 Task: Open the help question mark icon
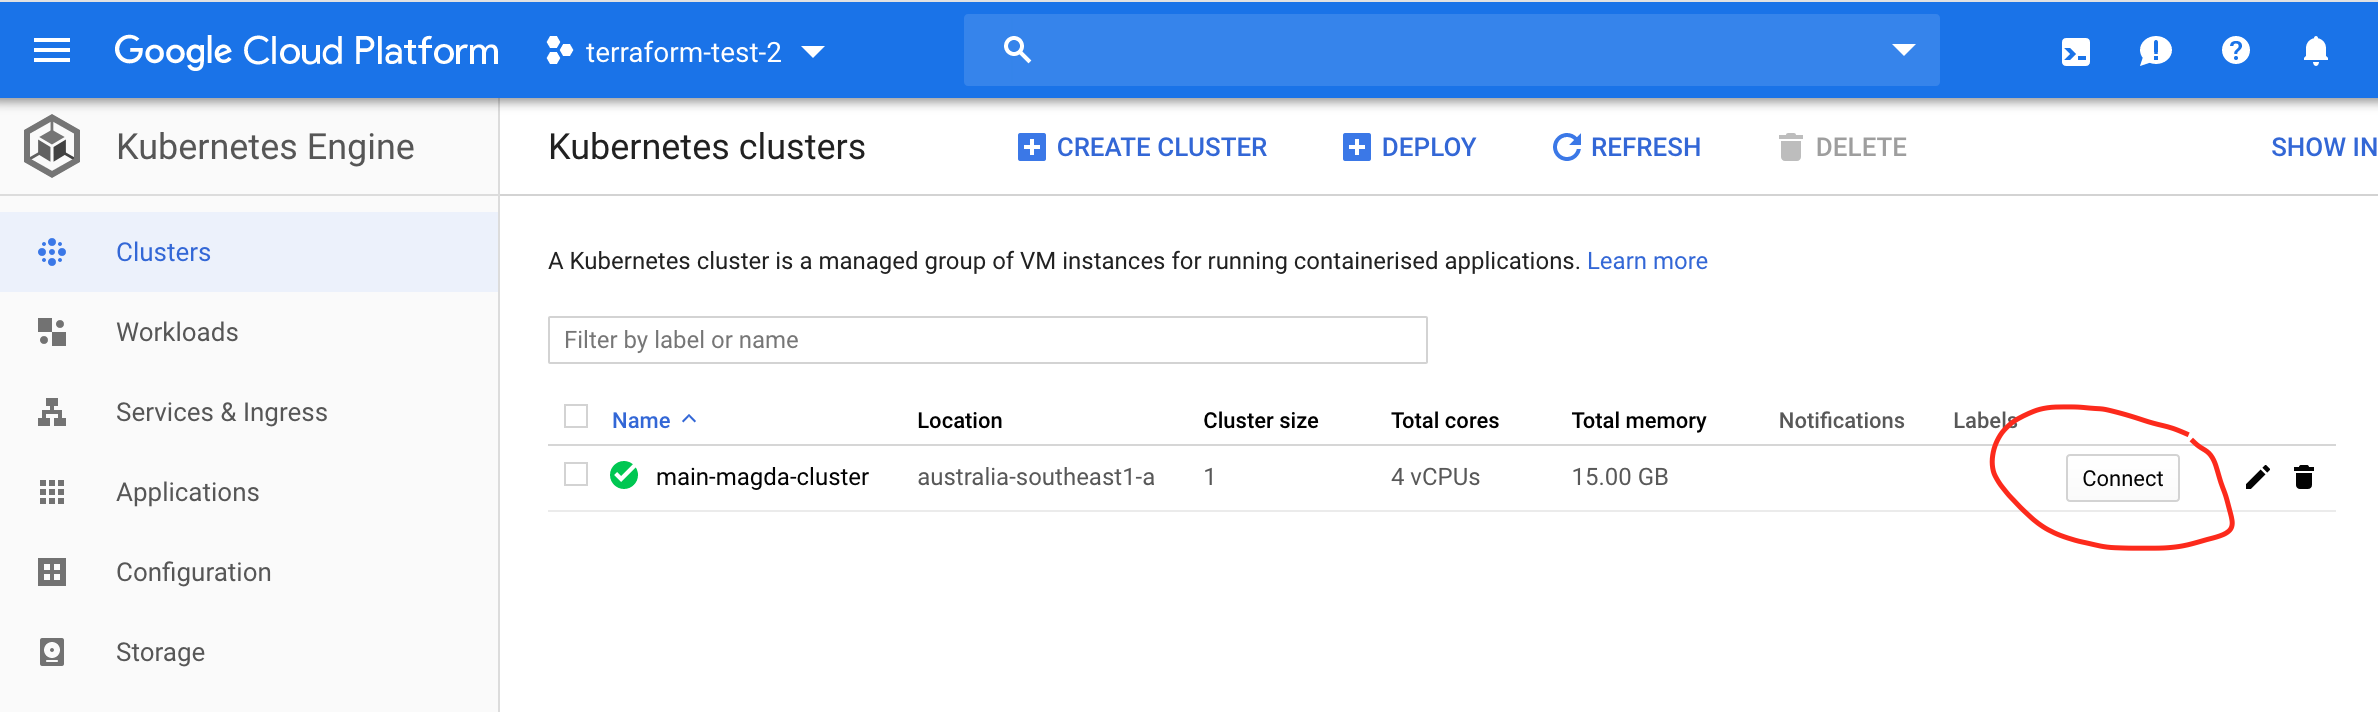click(2236, 50)
